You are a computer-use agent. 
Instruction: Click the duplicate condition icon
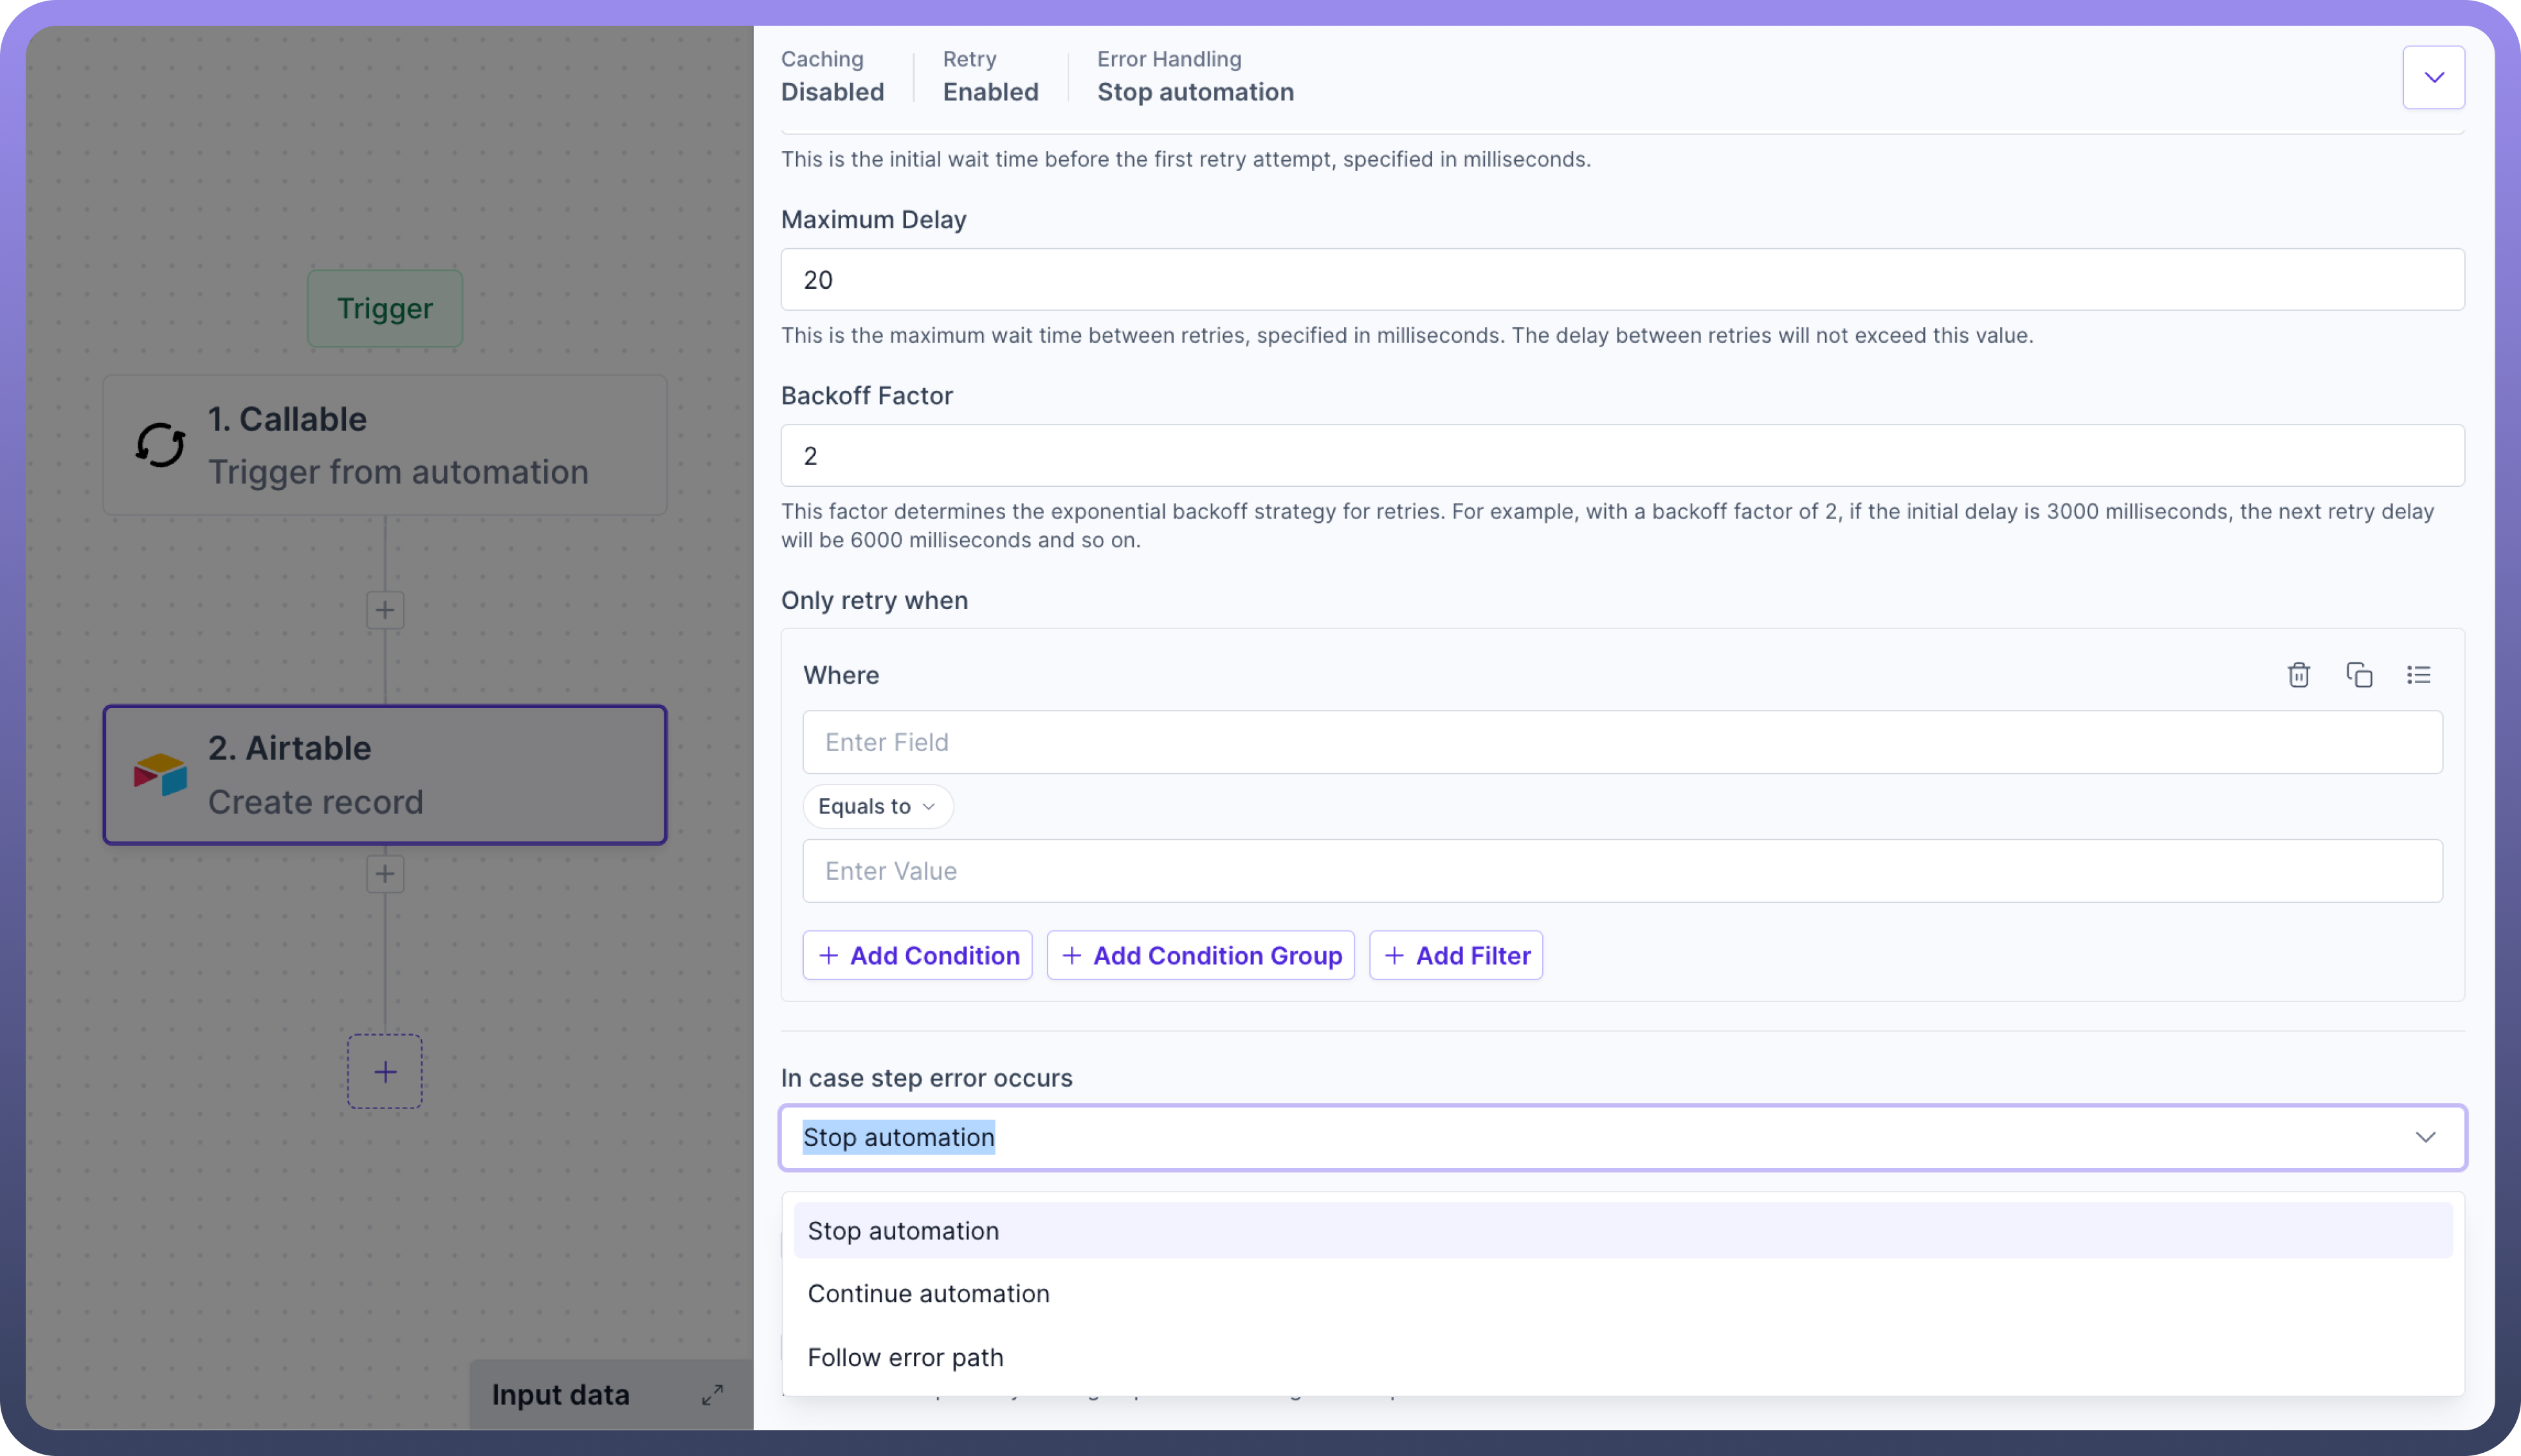(2359, 675)
